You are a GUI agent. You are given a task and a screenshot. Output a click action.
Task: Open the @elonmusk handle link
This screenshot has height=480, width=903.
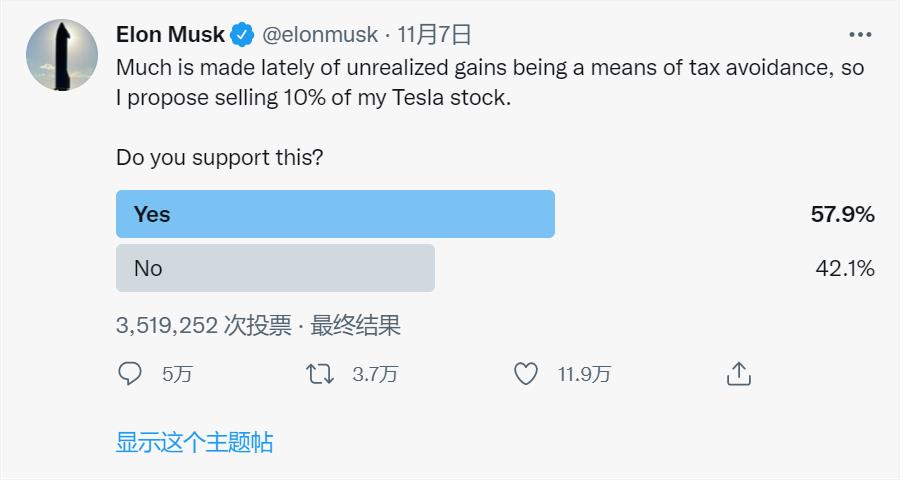click(320, 35)
